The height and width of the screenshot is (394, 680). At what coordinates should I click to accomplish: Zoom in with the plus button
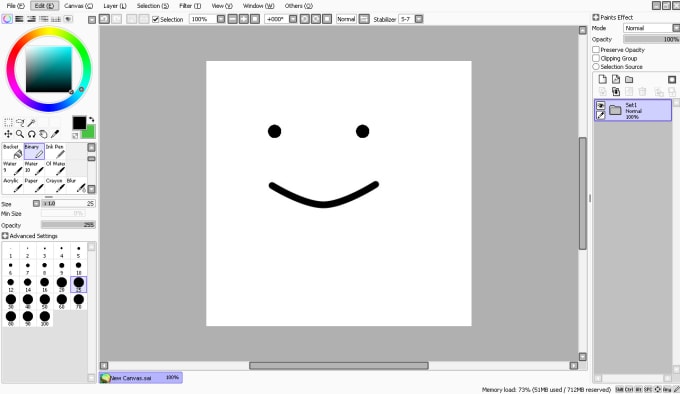(x=244, y=19)
